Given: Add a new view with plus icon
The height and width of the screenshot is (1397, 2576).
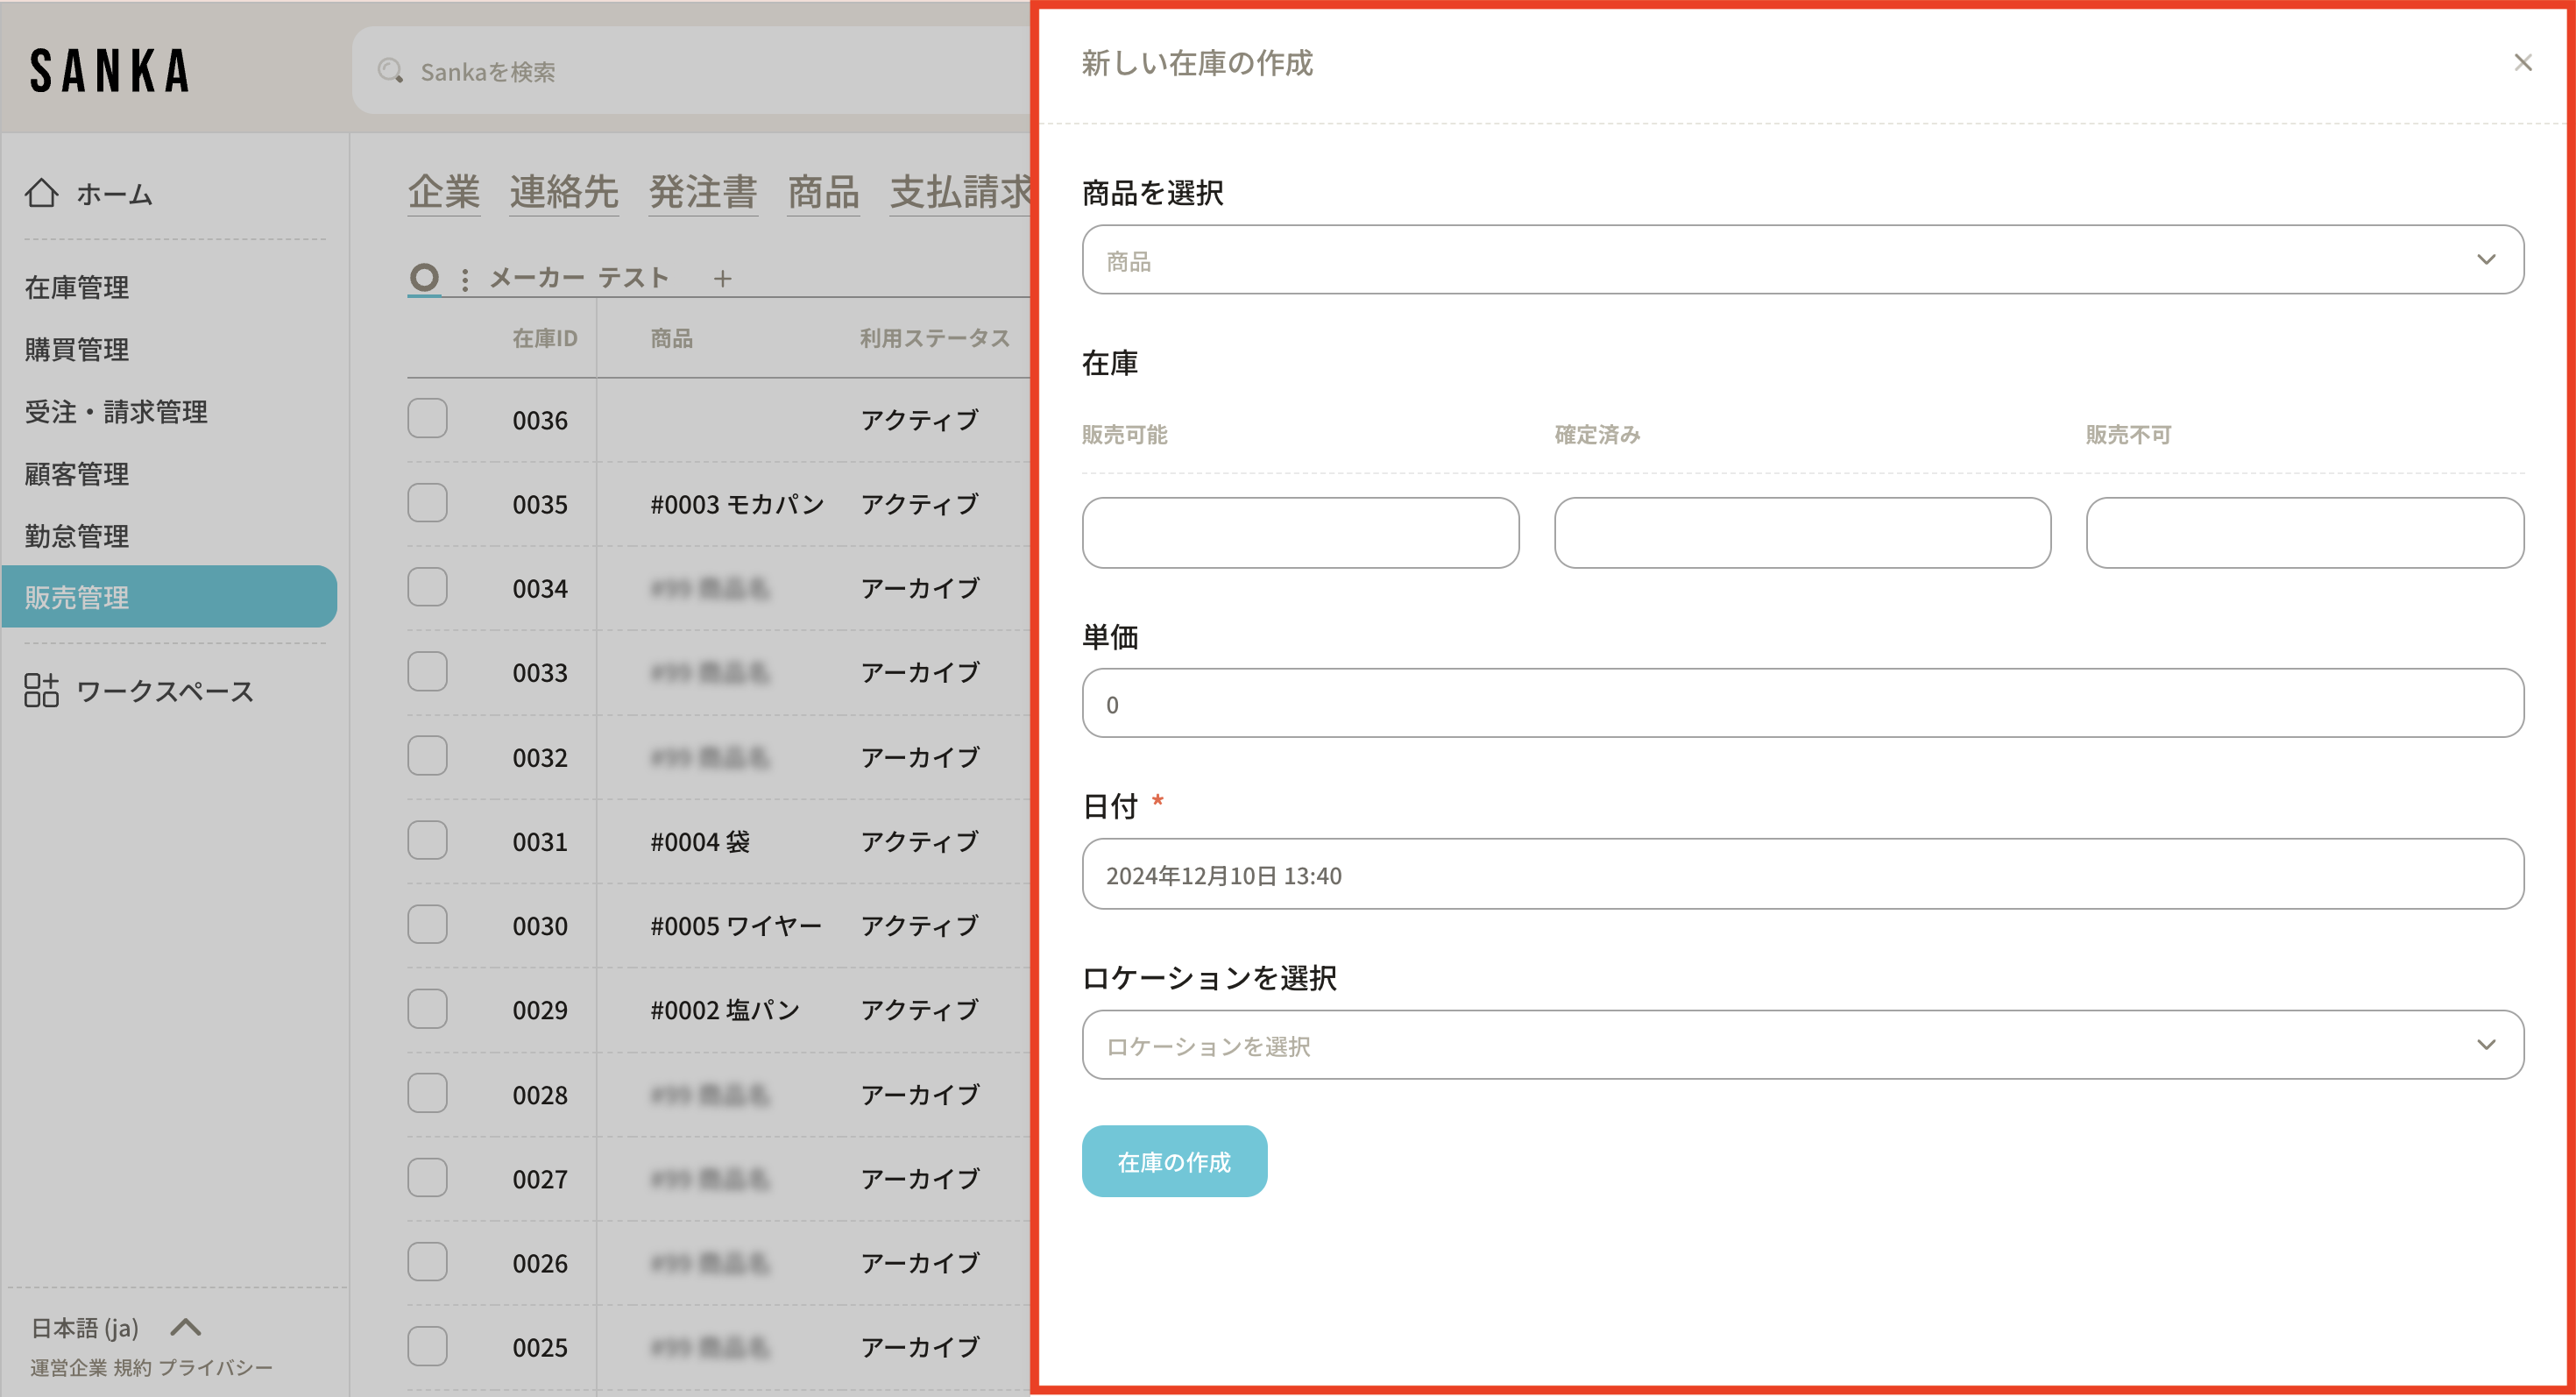Looking at the screenshot, I should coord(723,279).
